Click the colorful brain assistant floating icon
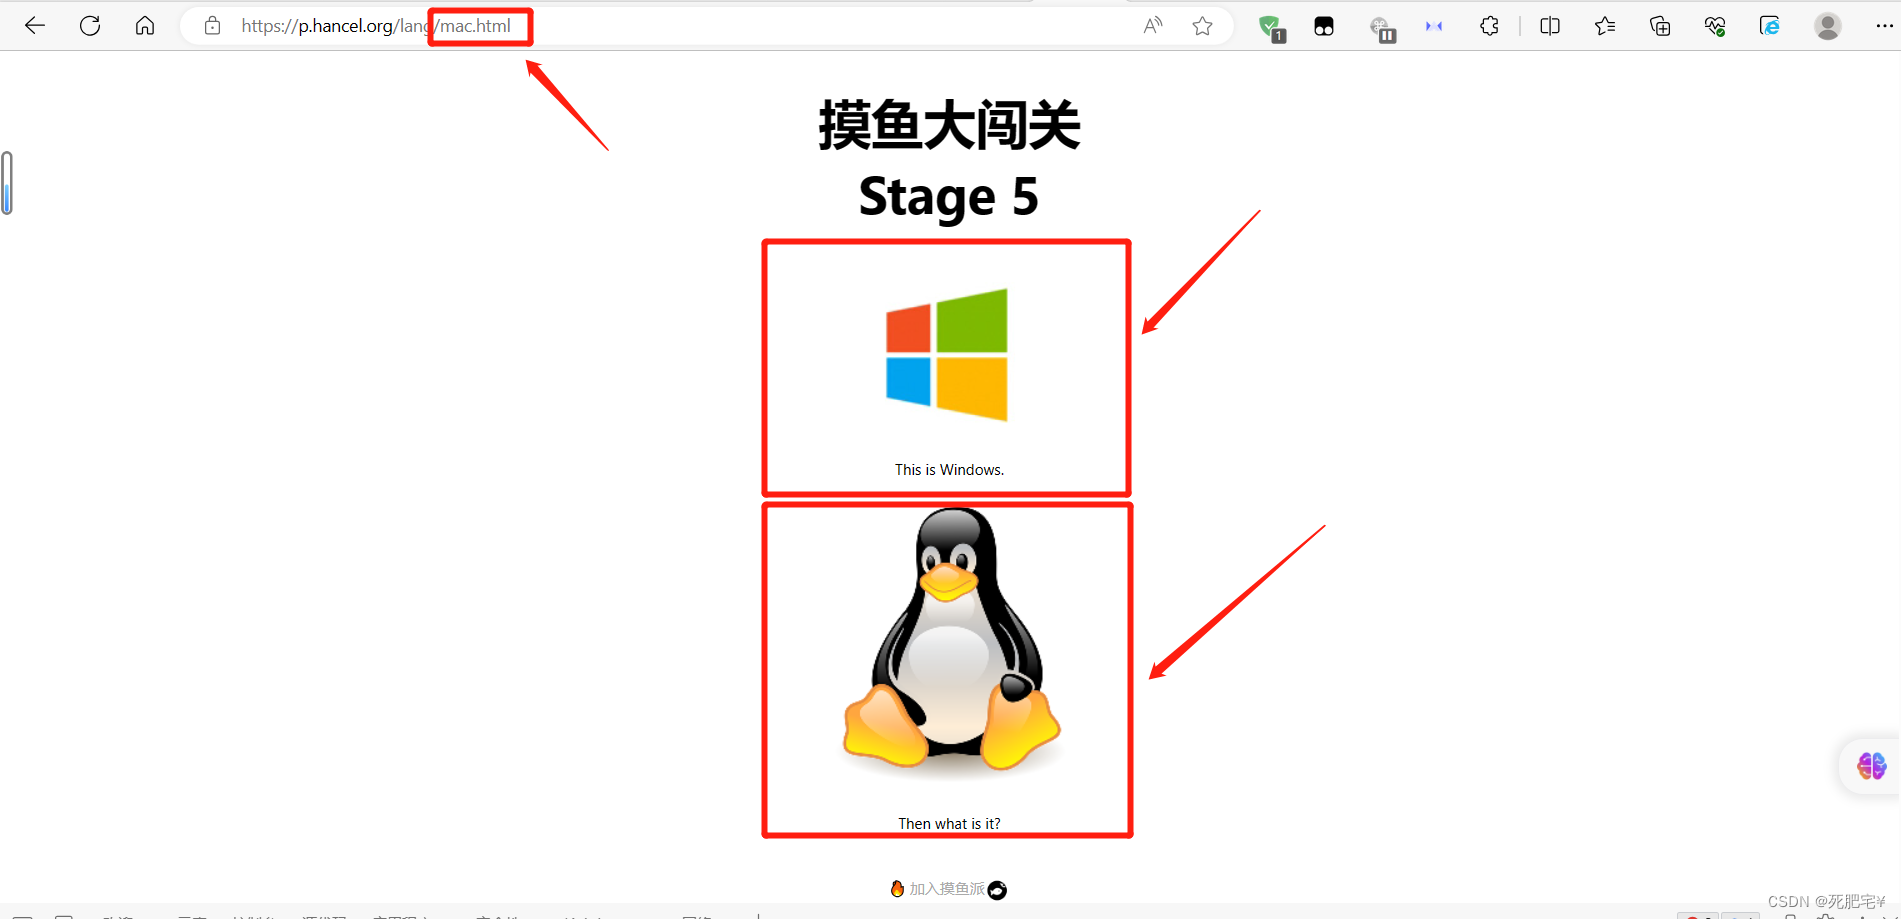Image resolution: width=1901 pixels, height=919 pixels. click(x=1871, y=766)
